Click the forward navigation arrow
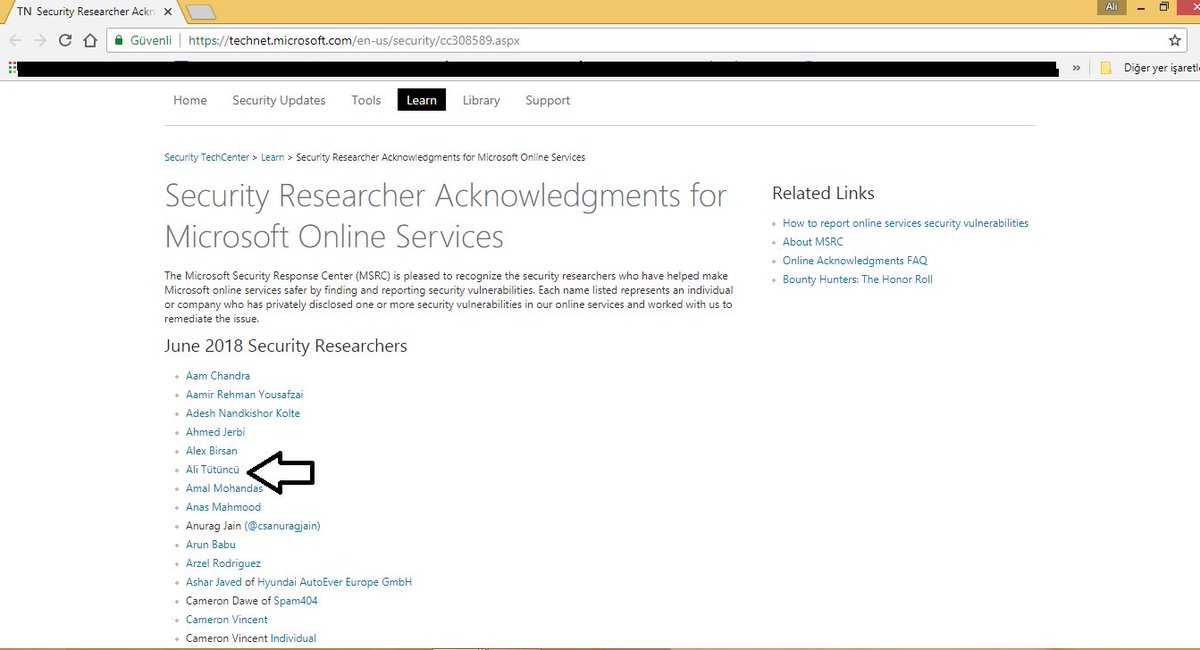 coord(40,40)
